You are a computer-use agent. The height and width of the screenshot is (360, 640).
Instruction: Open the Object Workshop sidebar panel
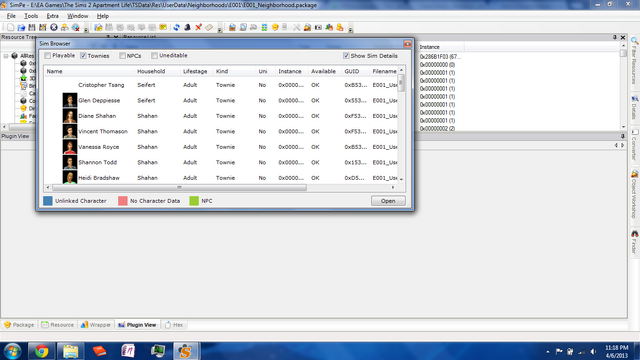click(x=635, y=195)
